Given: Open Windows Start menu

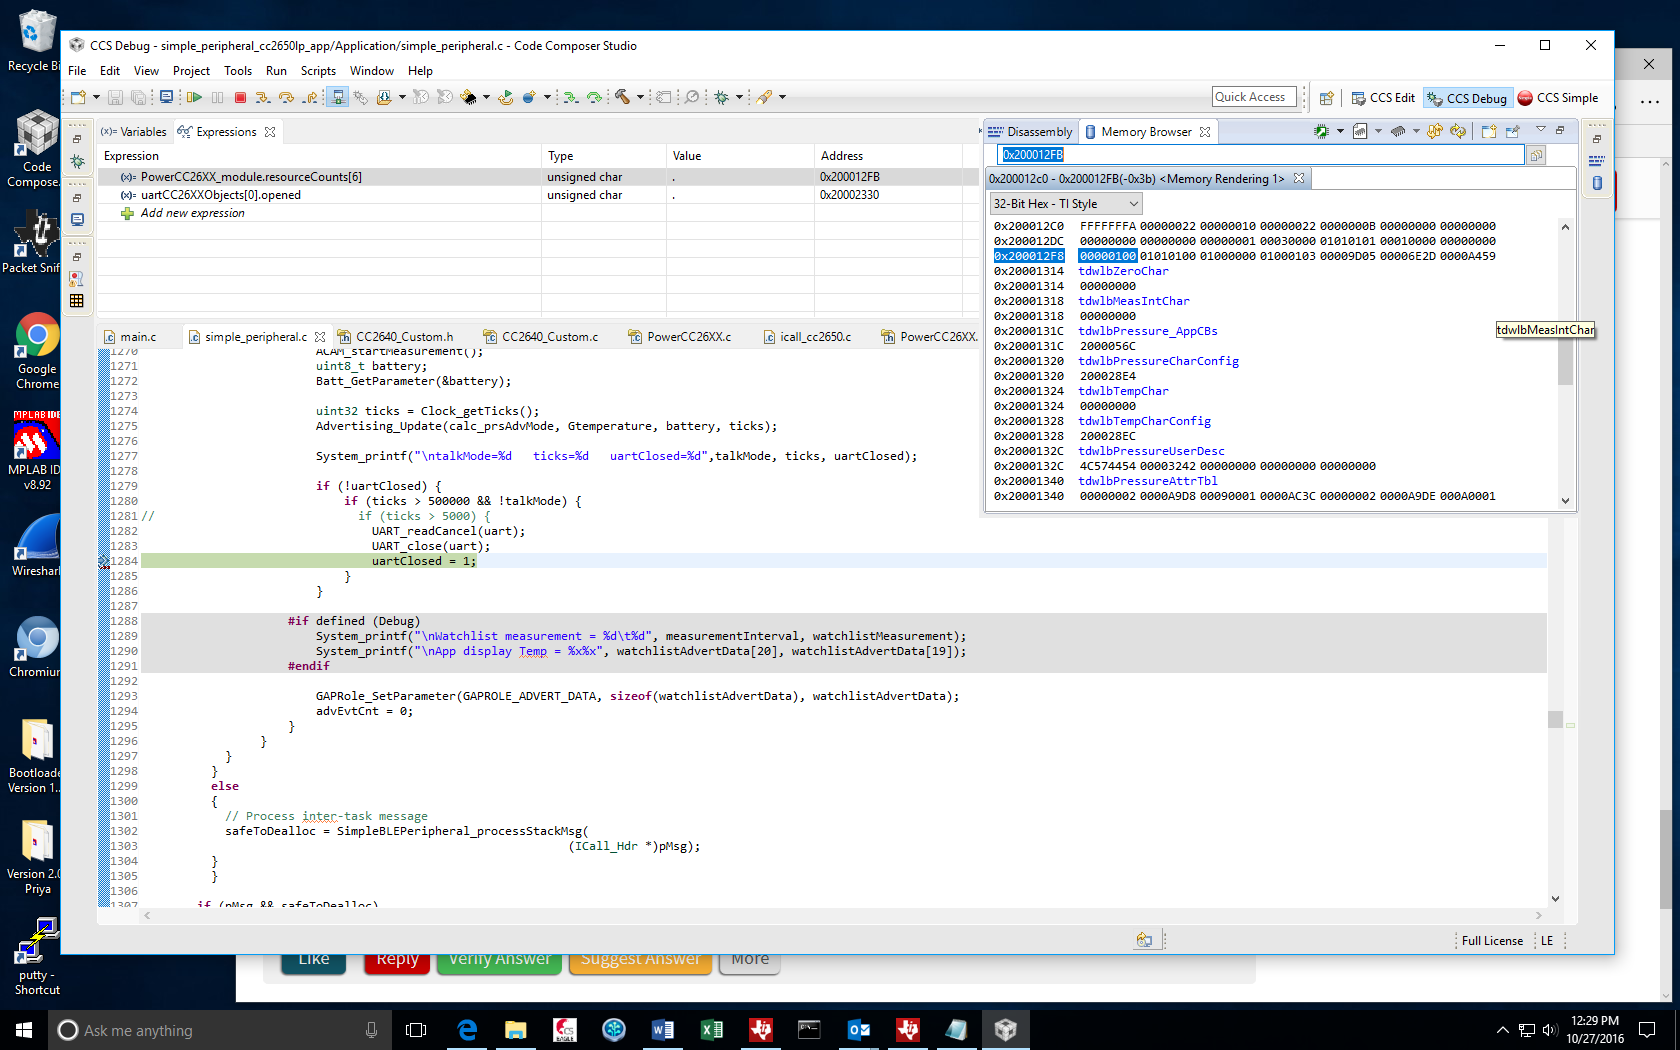Looking at the screenshot, I should [24, 1030].
